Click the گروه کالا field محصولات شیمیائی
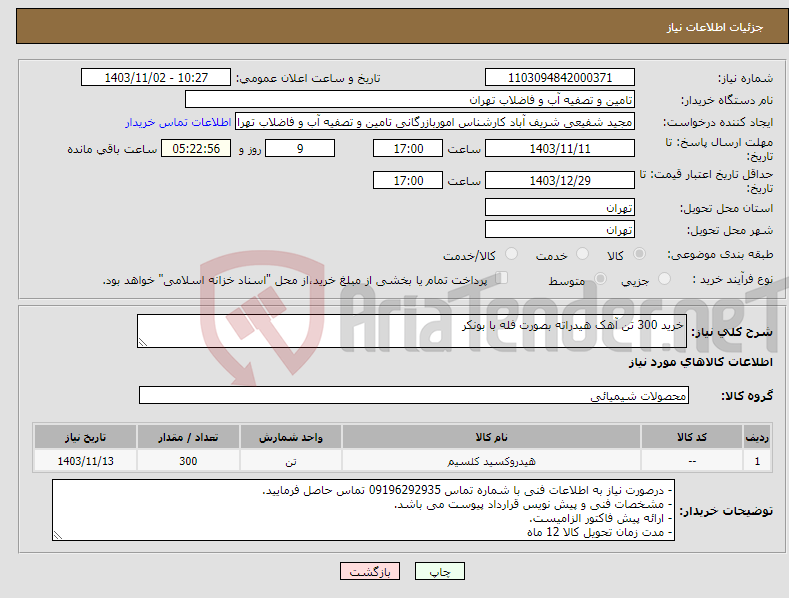Screen dimensions: 789x598 [x=414, y=396]
